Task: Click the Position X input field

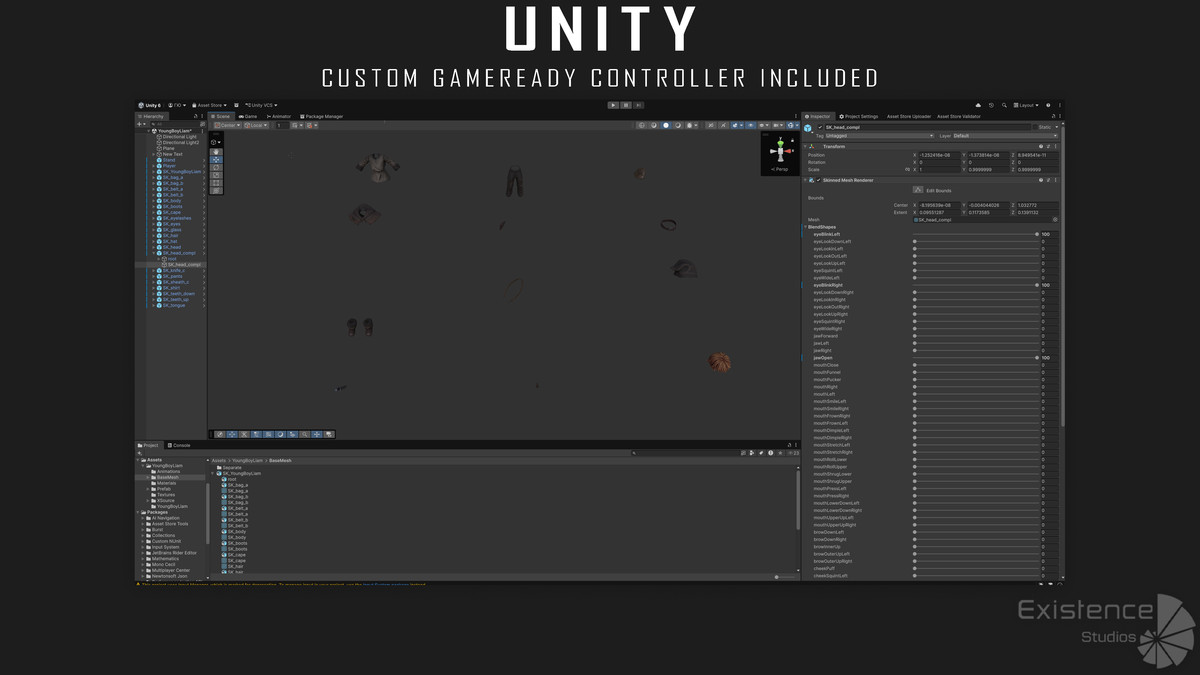Action: (x=939, y=155)
